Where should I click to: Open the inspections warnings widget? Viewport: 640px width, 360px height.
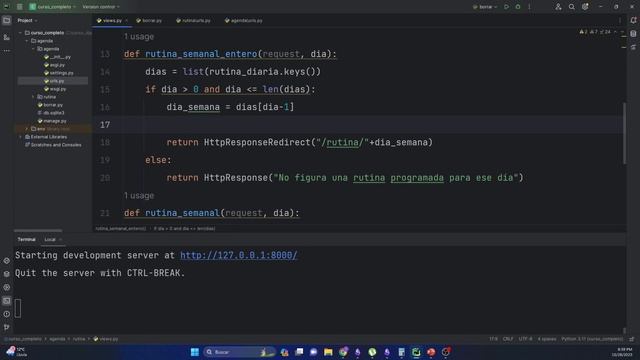click(x=595, y=32)
